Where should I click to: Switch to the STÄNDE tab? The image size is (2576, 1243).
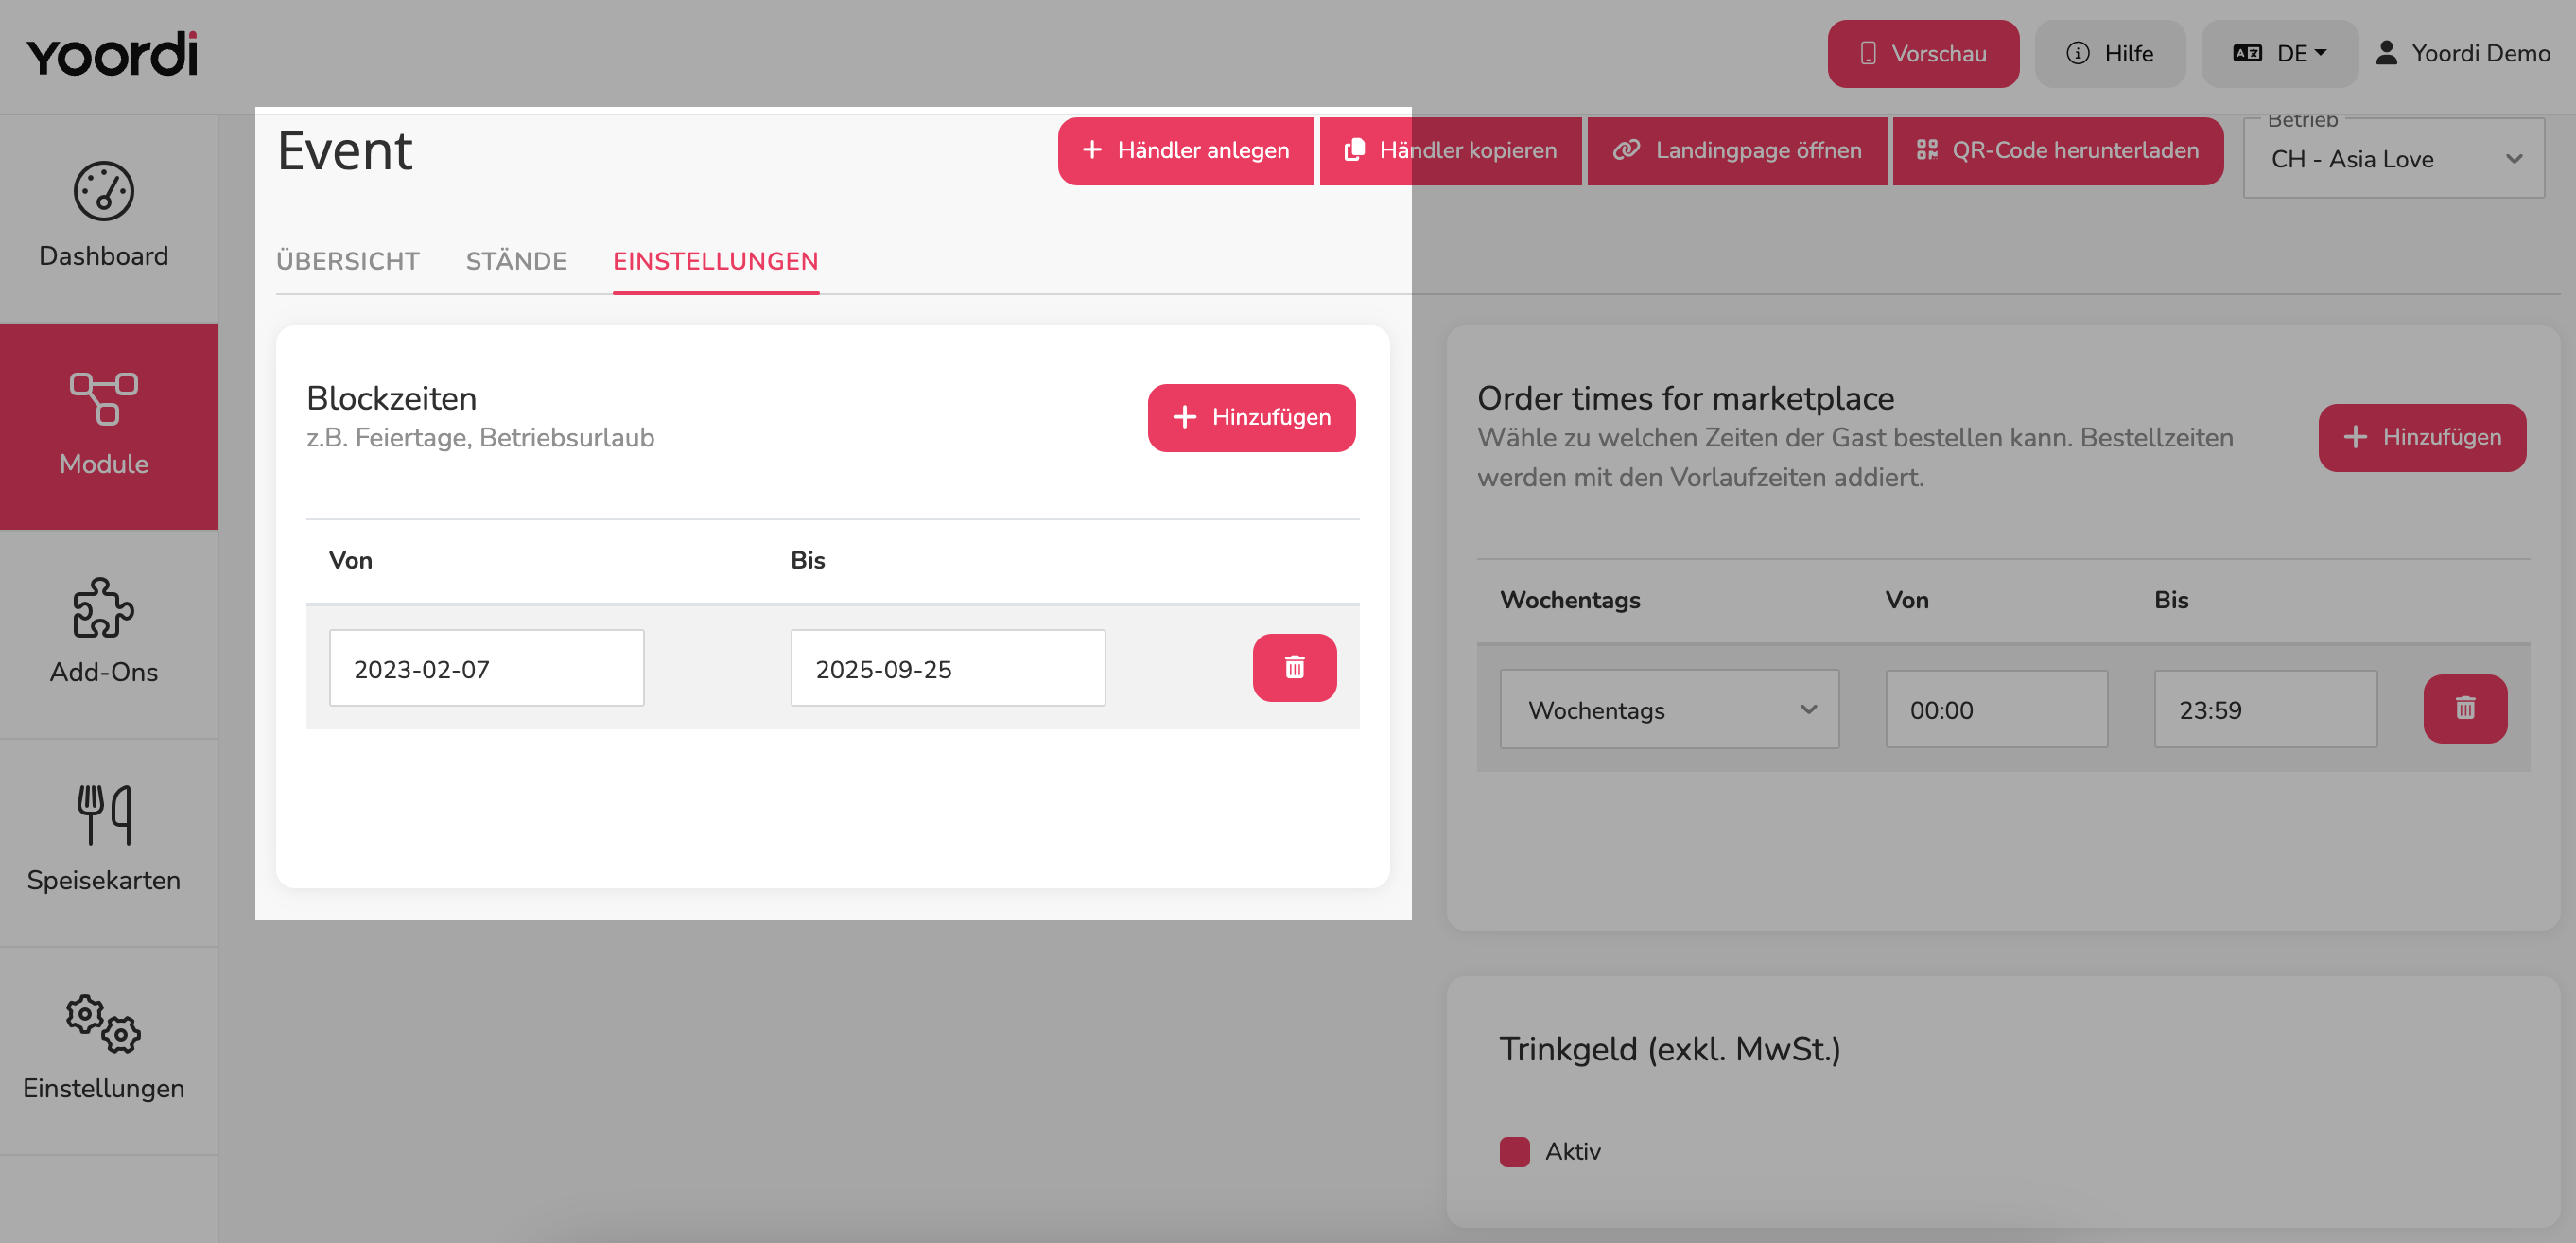(x=516, y=261)
